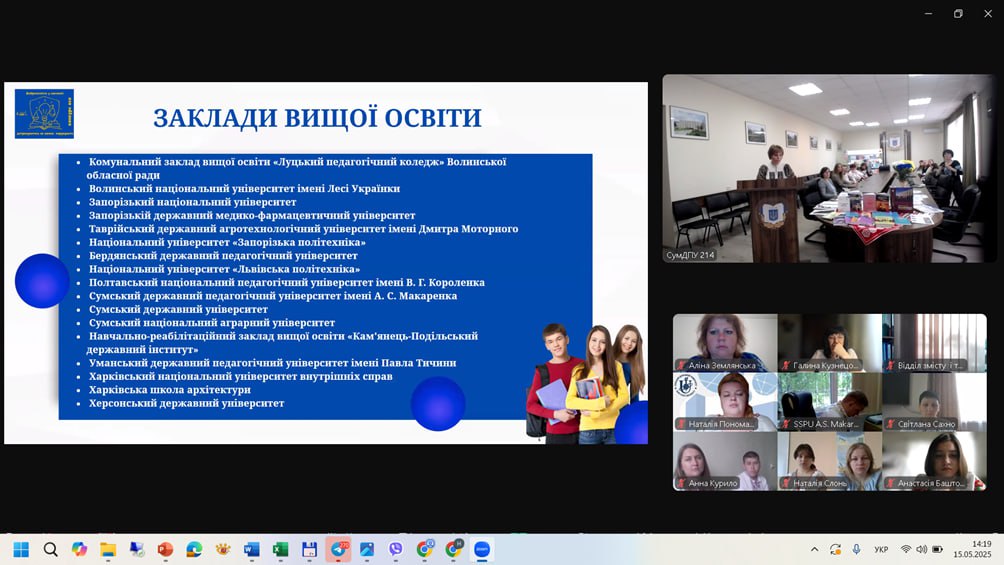The image size is (1004, 565).
Task: Click muted mic icon beside Наталія Слонь
Action: 786,483
